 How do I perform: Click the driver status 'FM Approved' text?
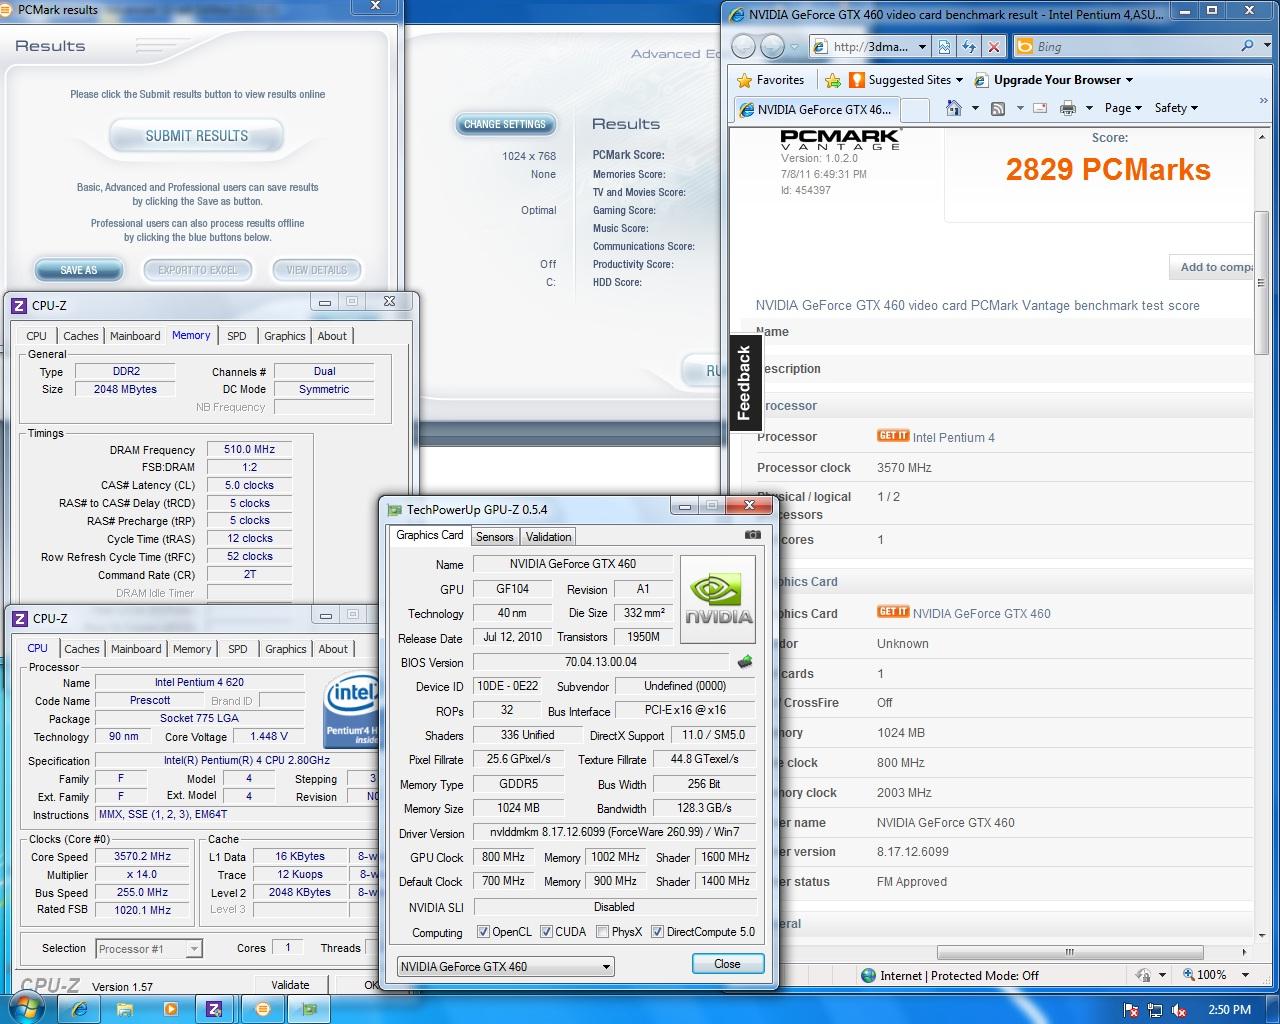click(911, 882)
